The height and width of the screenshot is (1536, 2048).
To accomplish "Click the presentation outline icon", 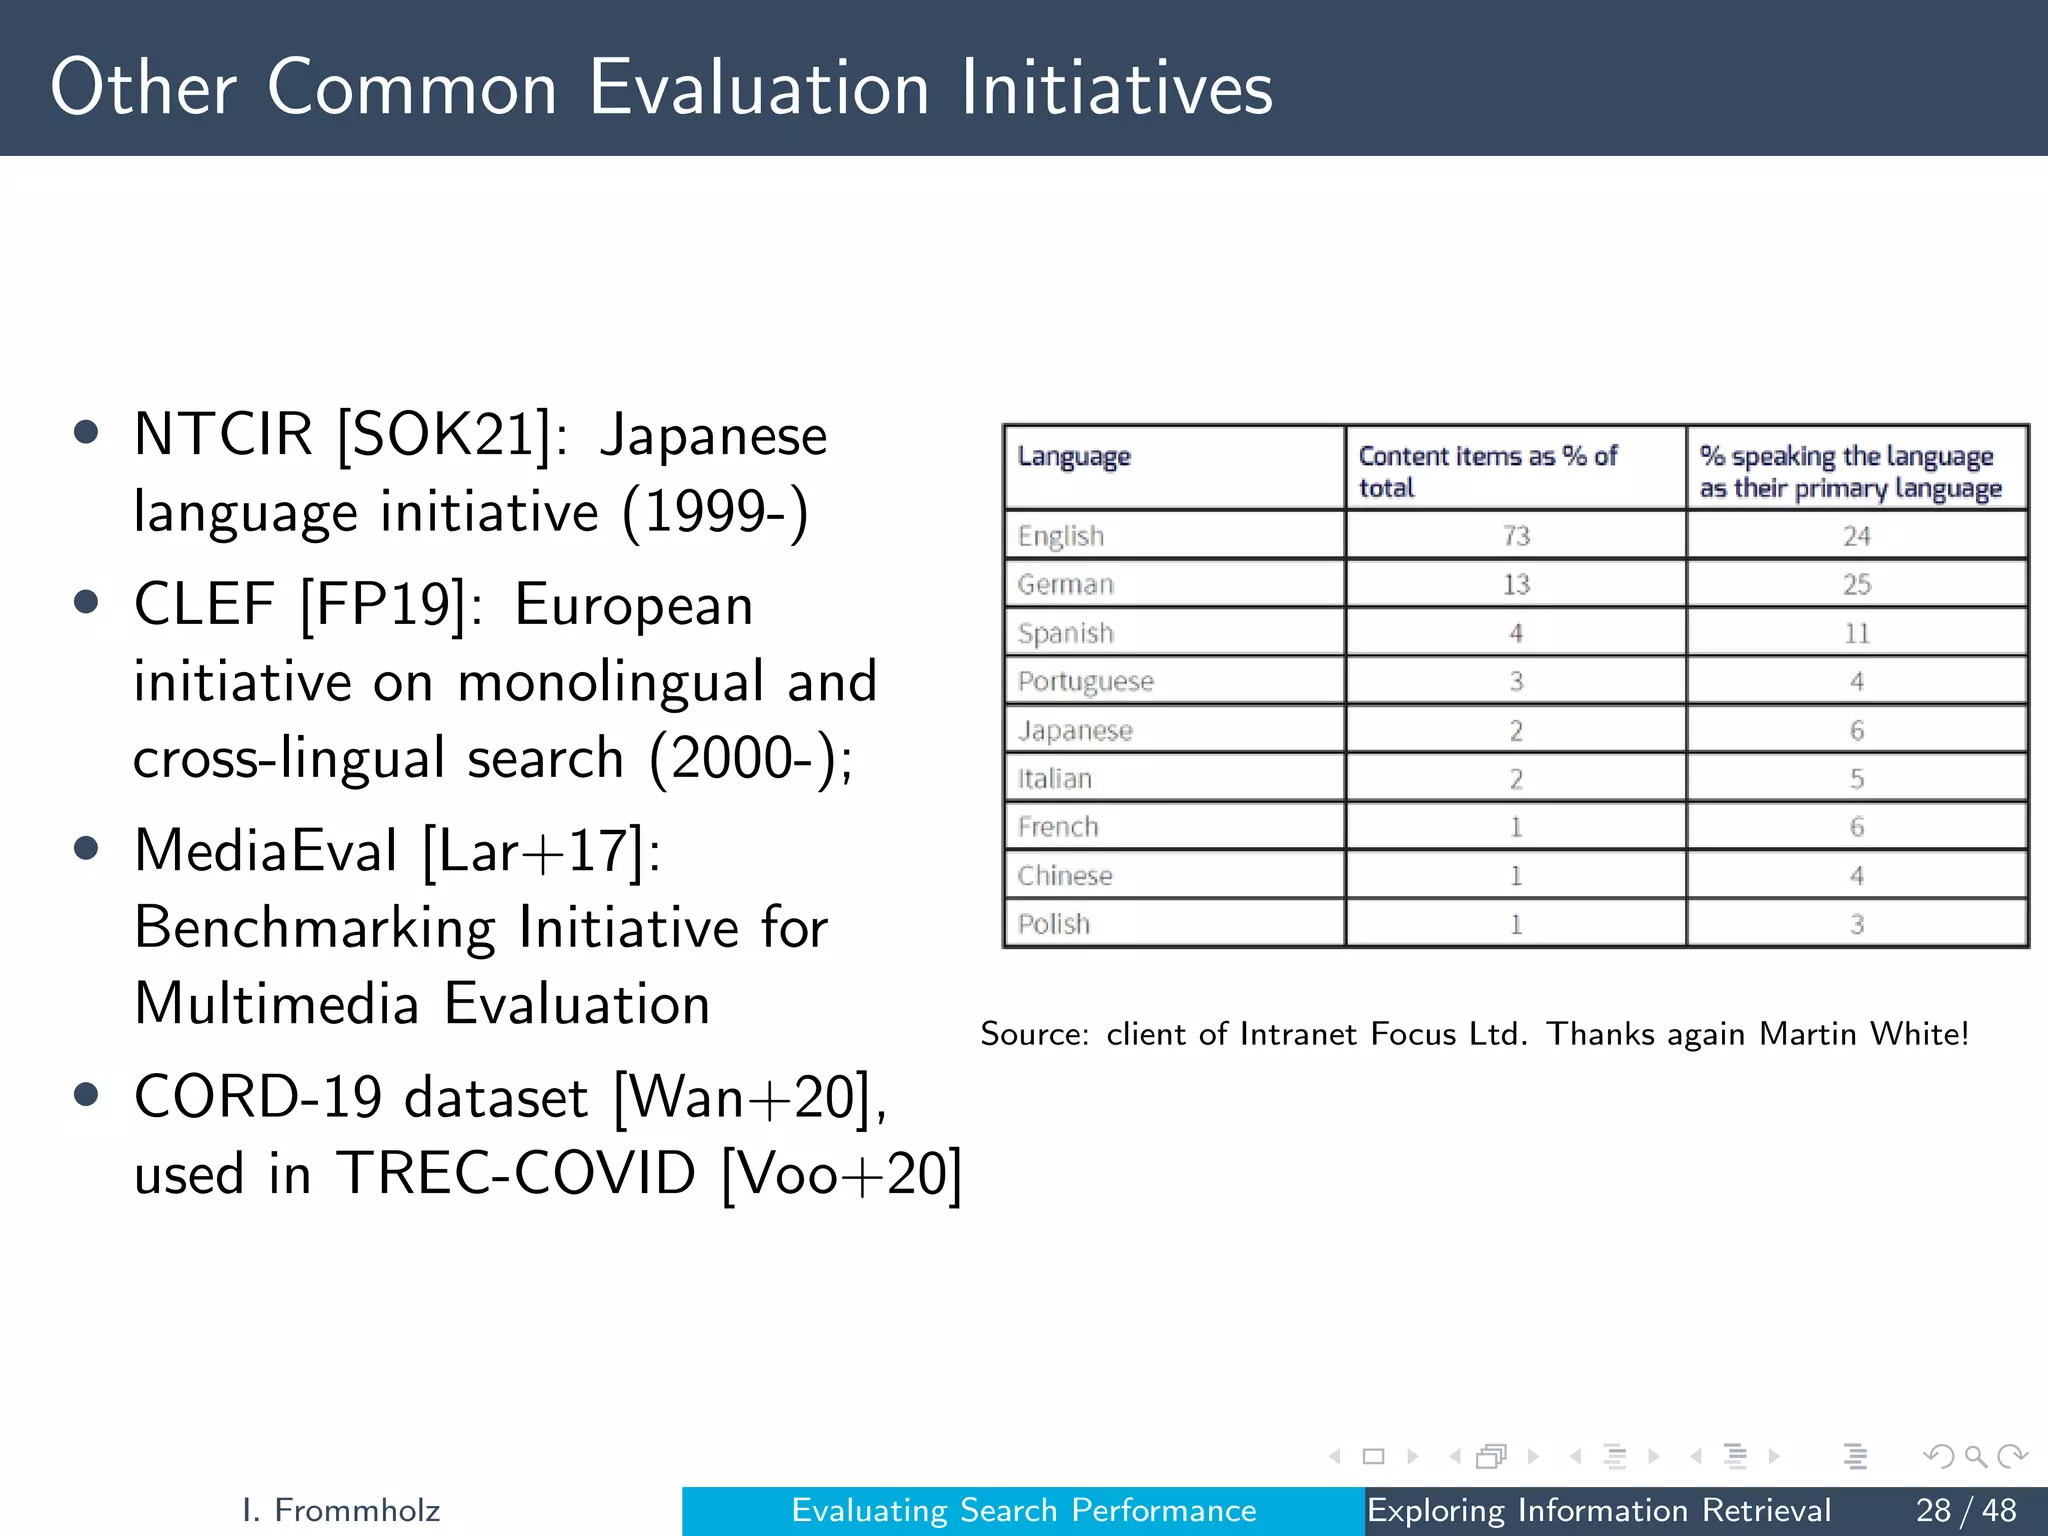I will (x=1856, y=1456).
